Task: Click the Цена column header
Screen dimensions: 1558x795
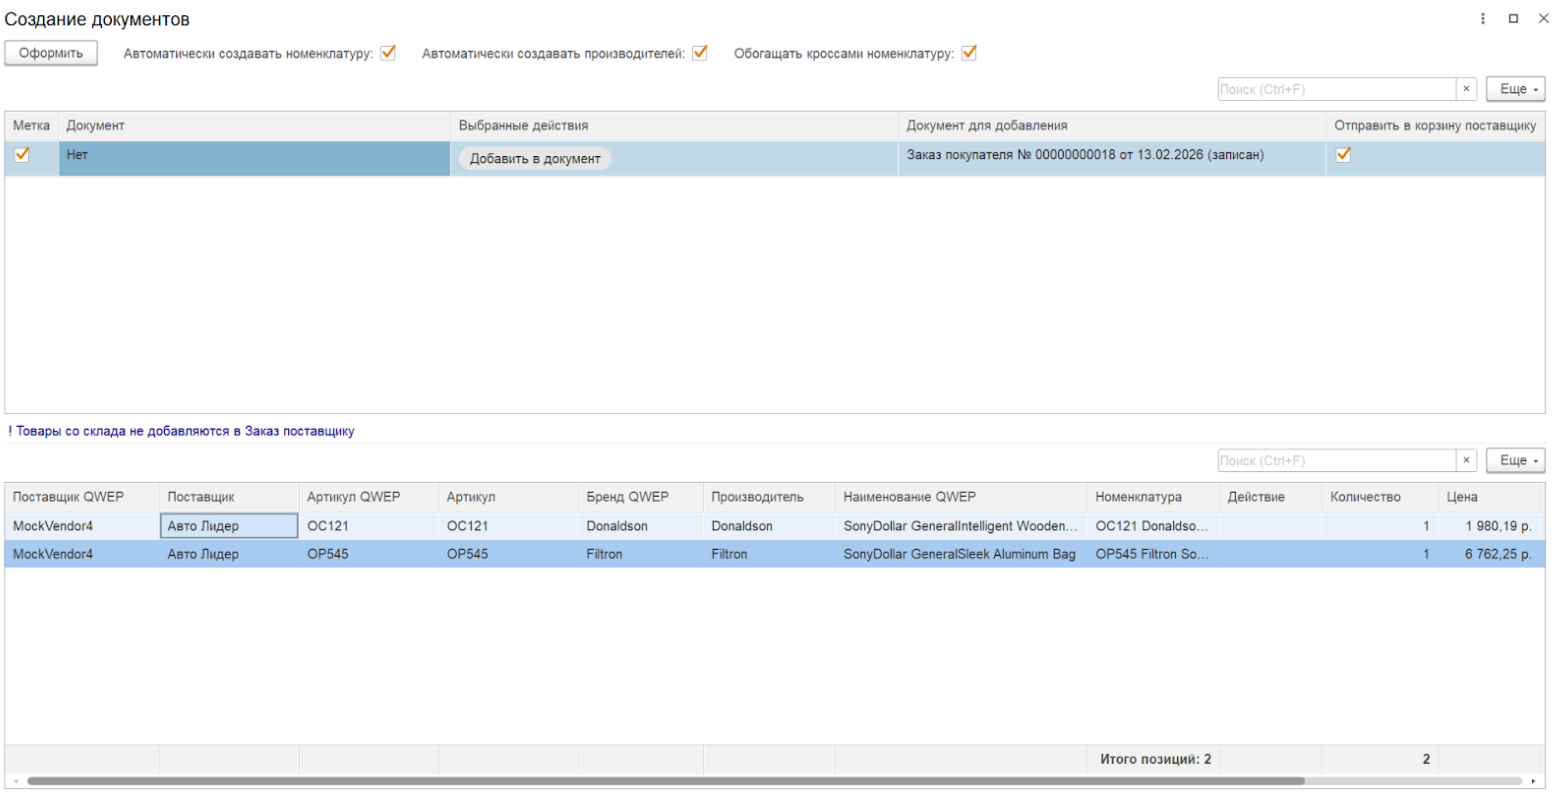Action: (1462, 497)
